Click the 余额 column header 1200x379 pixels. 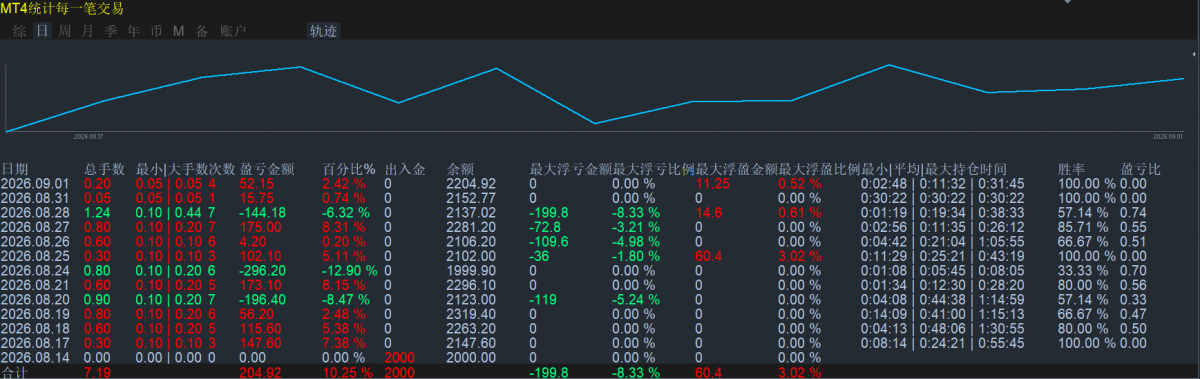point(460,169)
